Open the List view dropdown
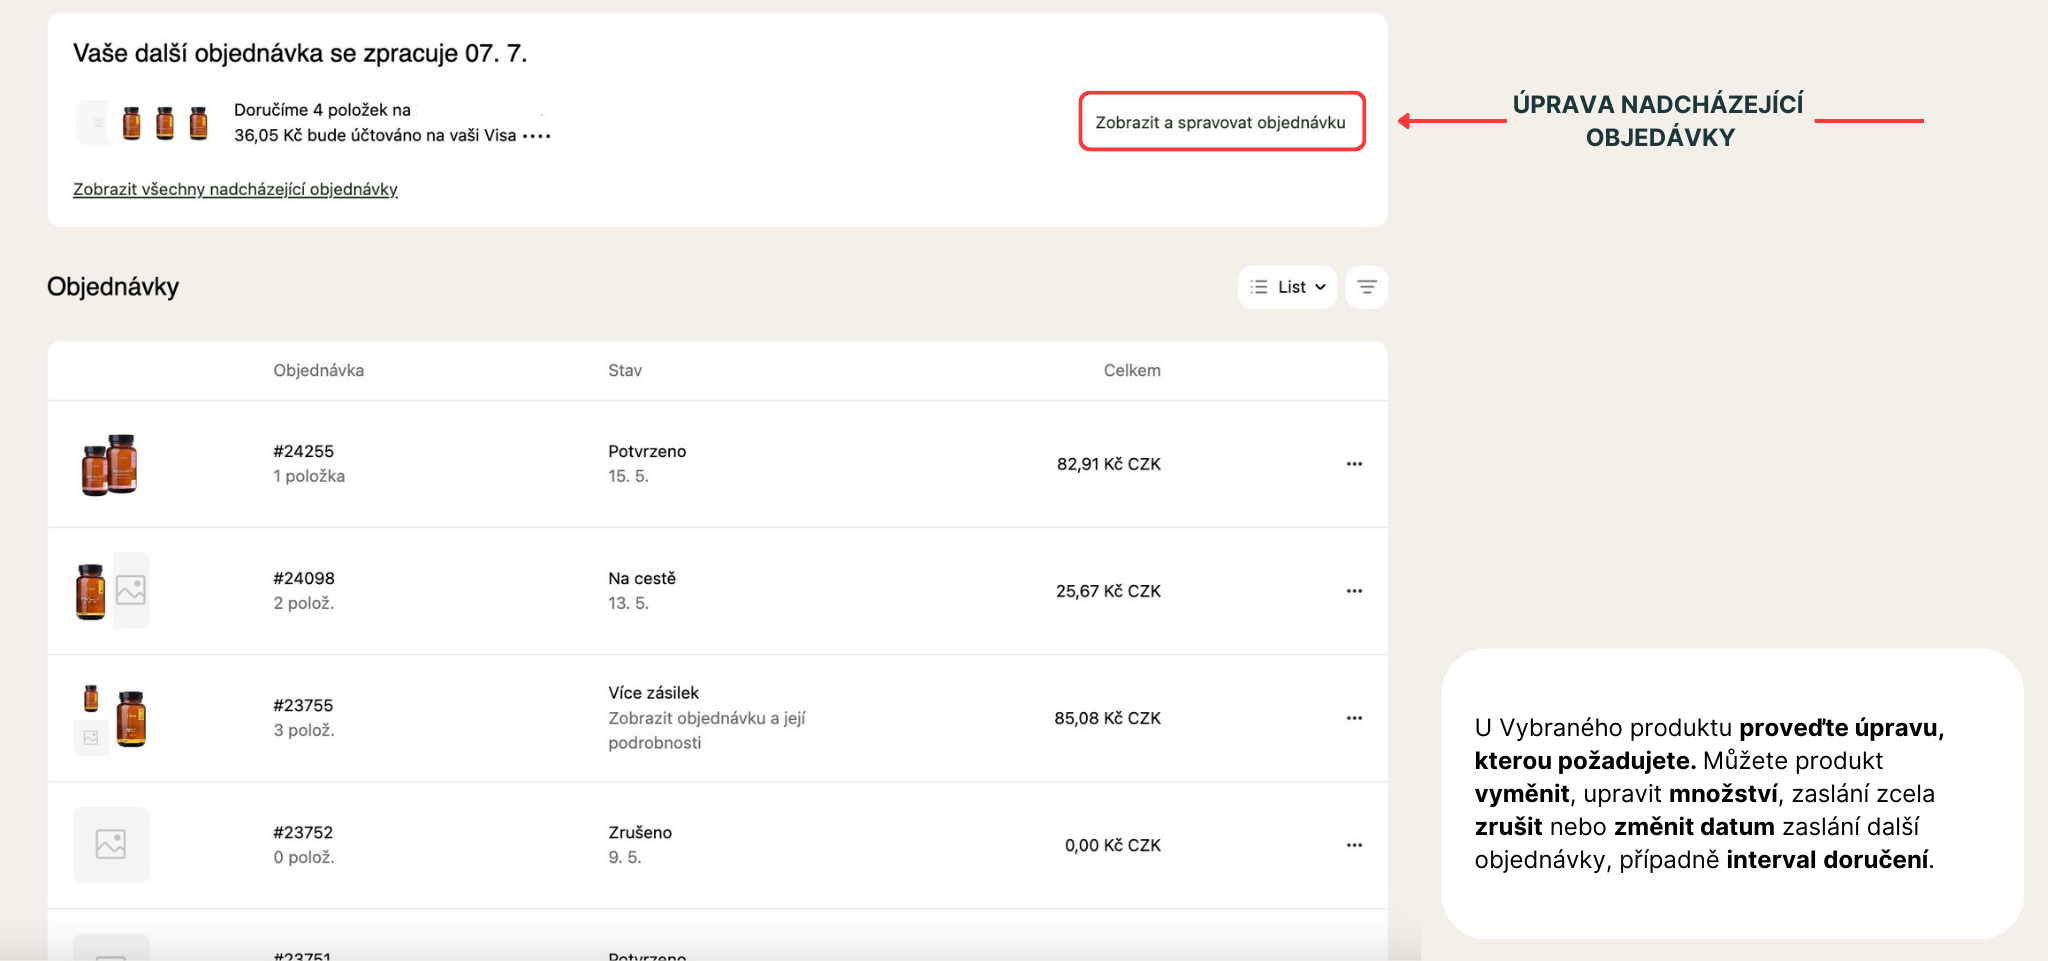Viewport: 2048px width, 961px height. click(x=1287, y=287)
